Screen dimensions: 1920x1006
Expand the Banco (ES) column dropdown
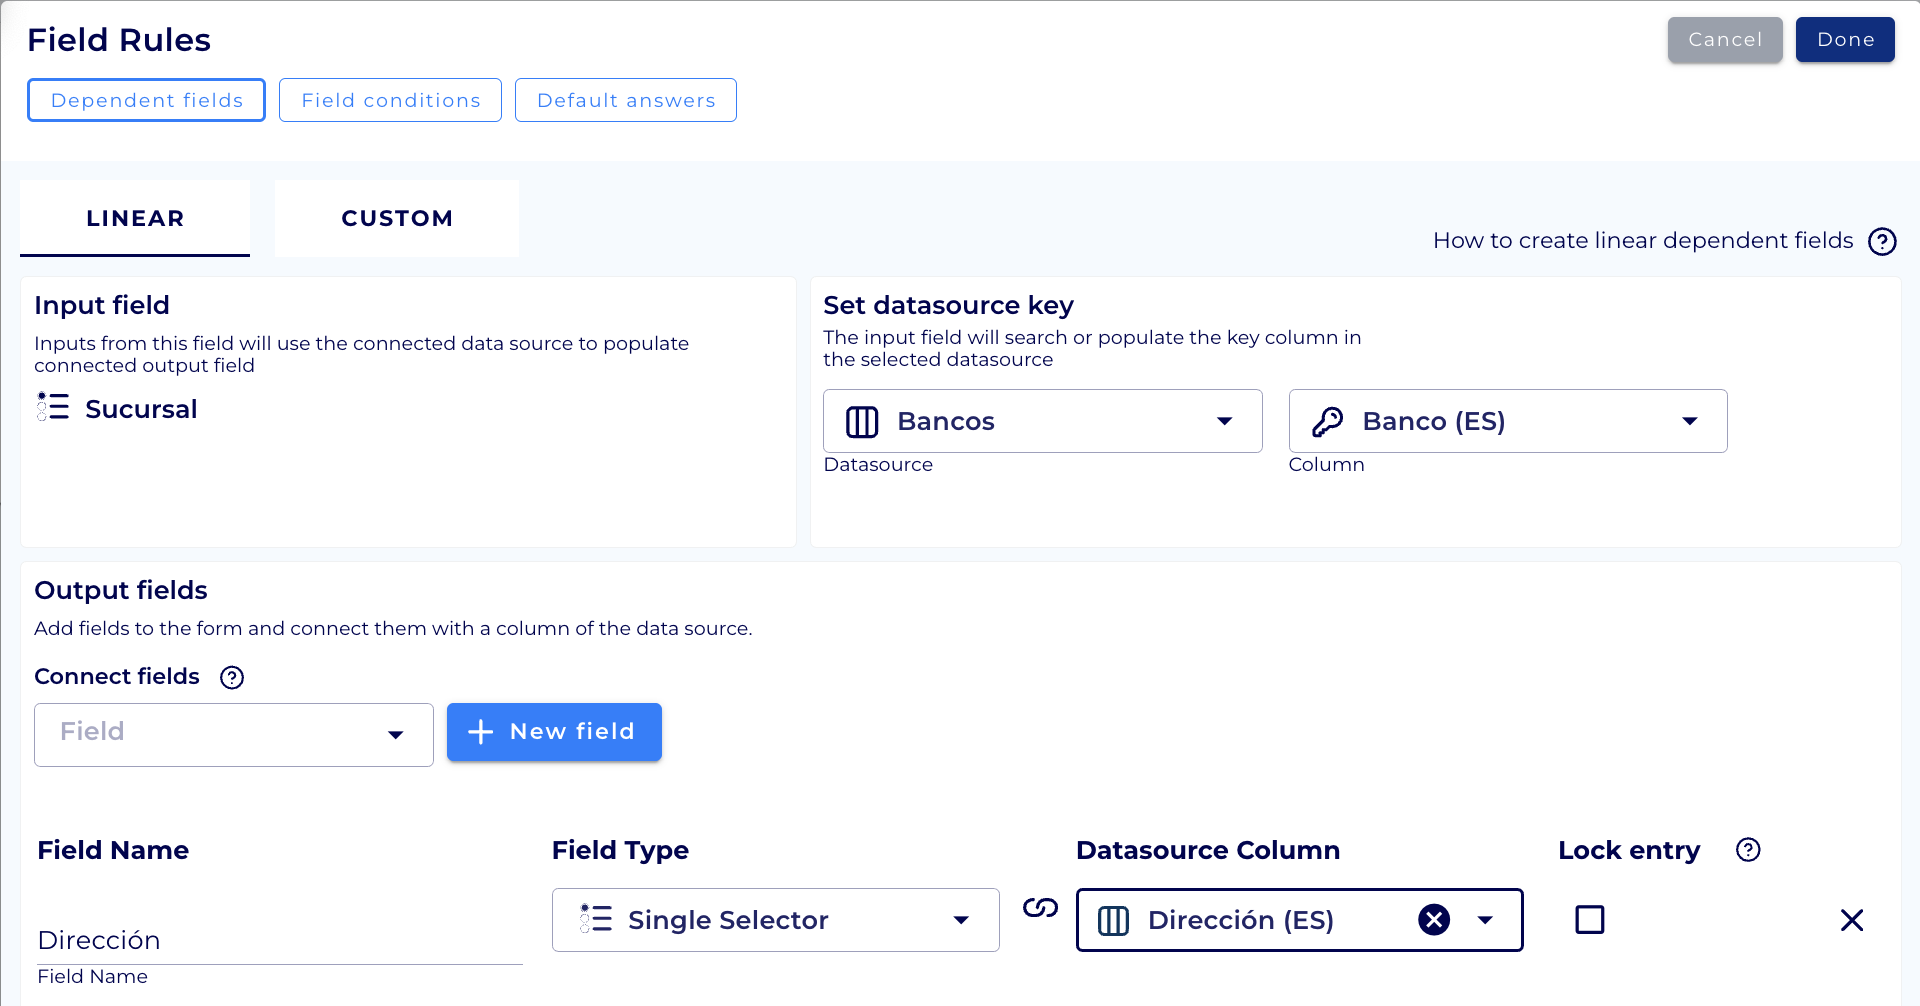coord(1689,421)
